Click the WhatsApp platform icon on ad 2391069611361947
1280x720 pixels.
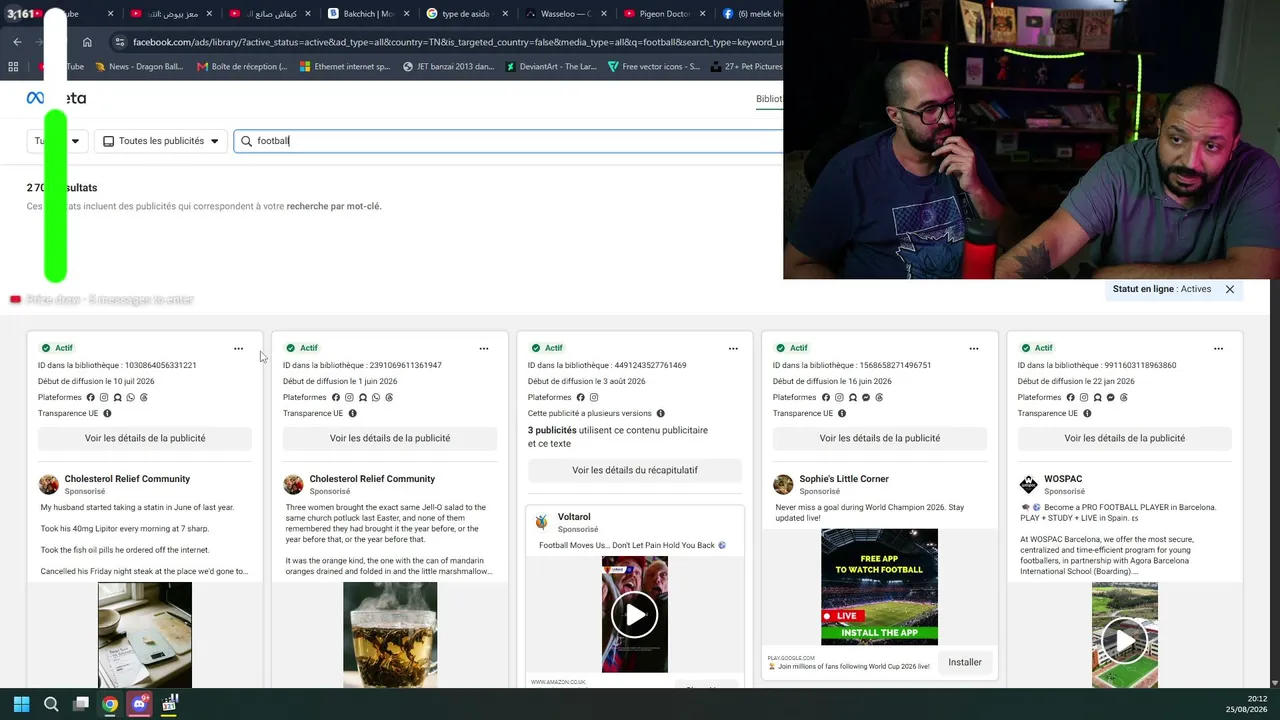(x=375, y=397)
